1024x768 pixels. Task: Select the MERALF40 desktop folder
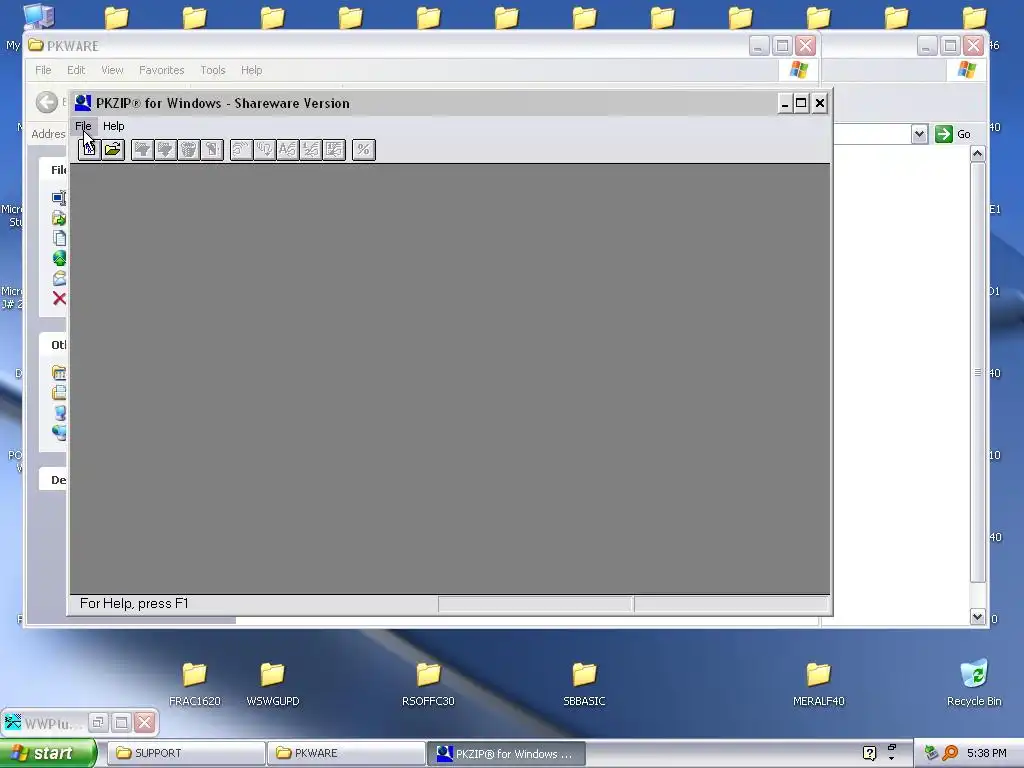[818, 683]
